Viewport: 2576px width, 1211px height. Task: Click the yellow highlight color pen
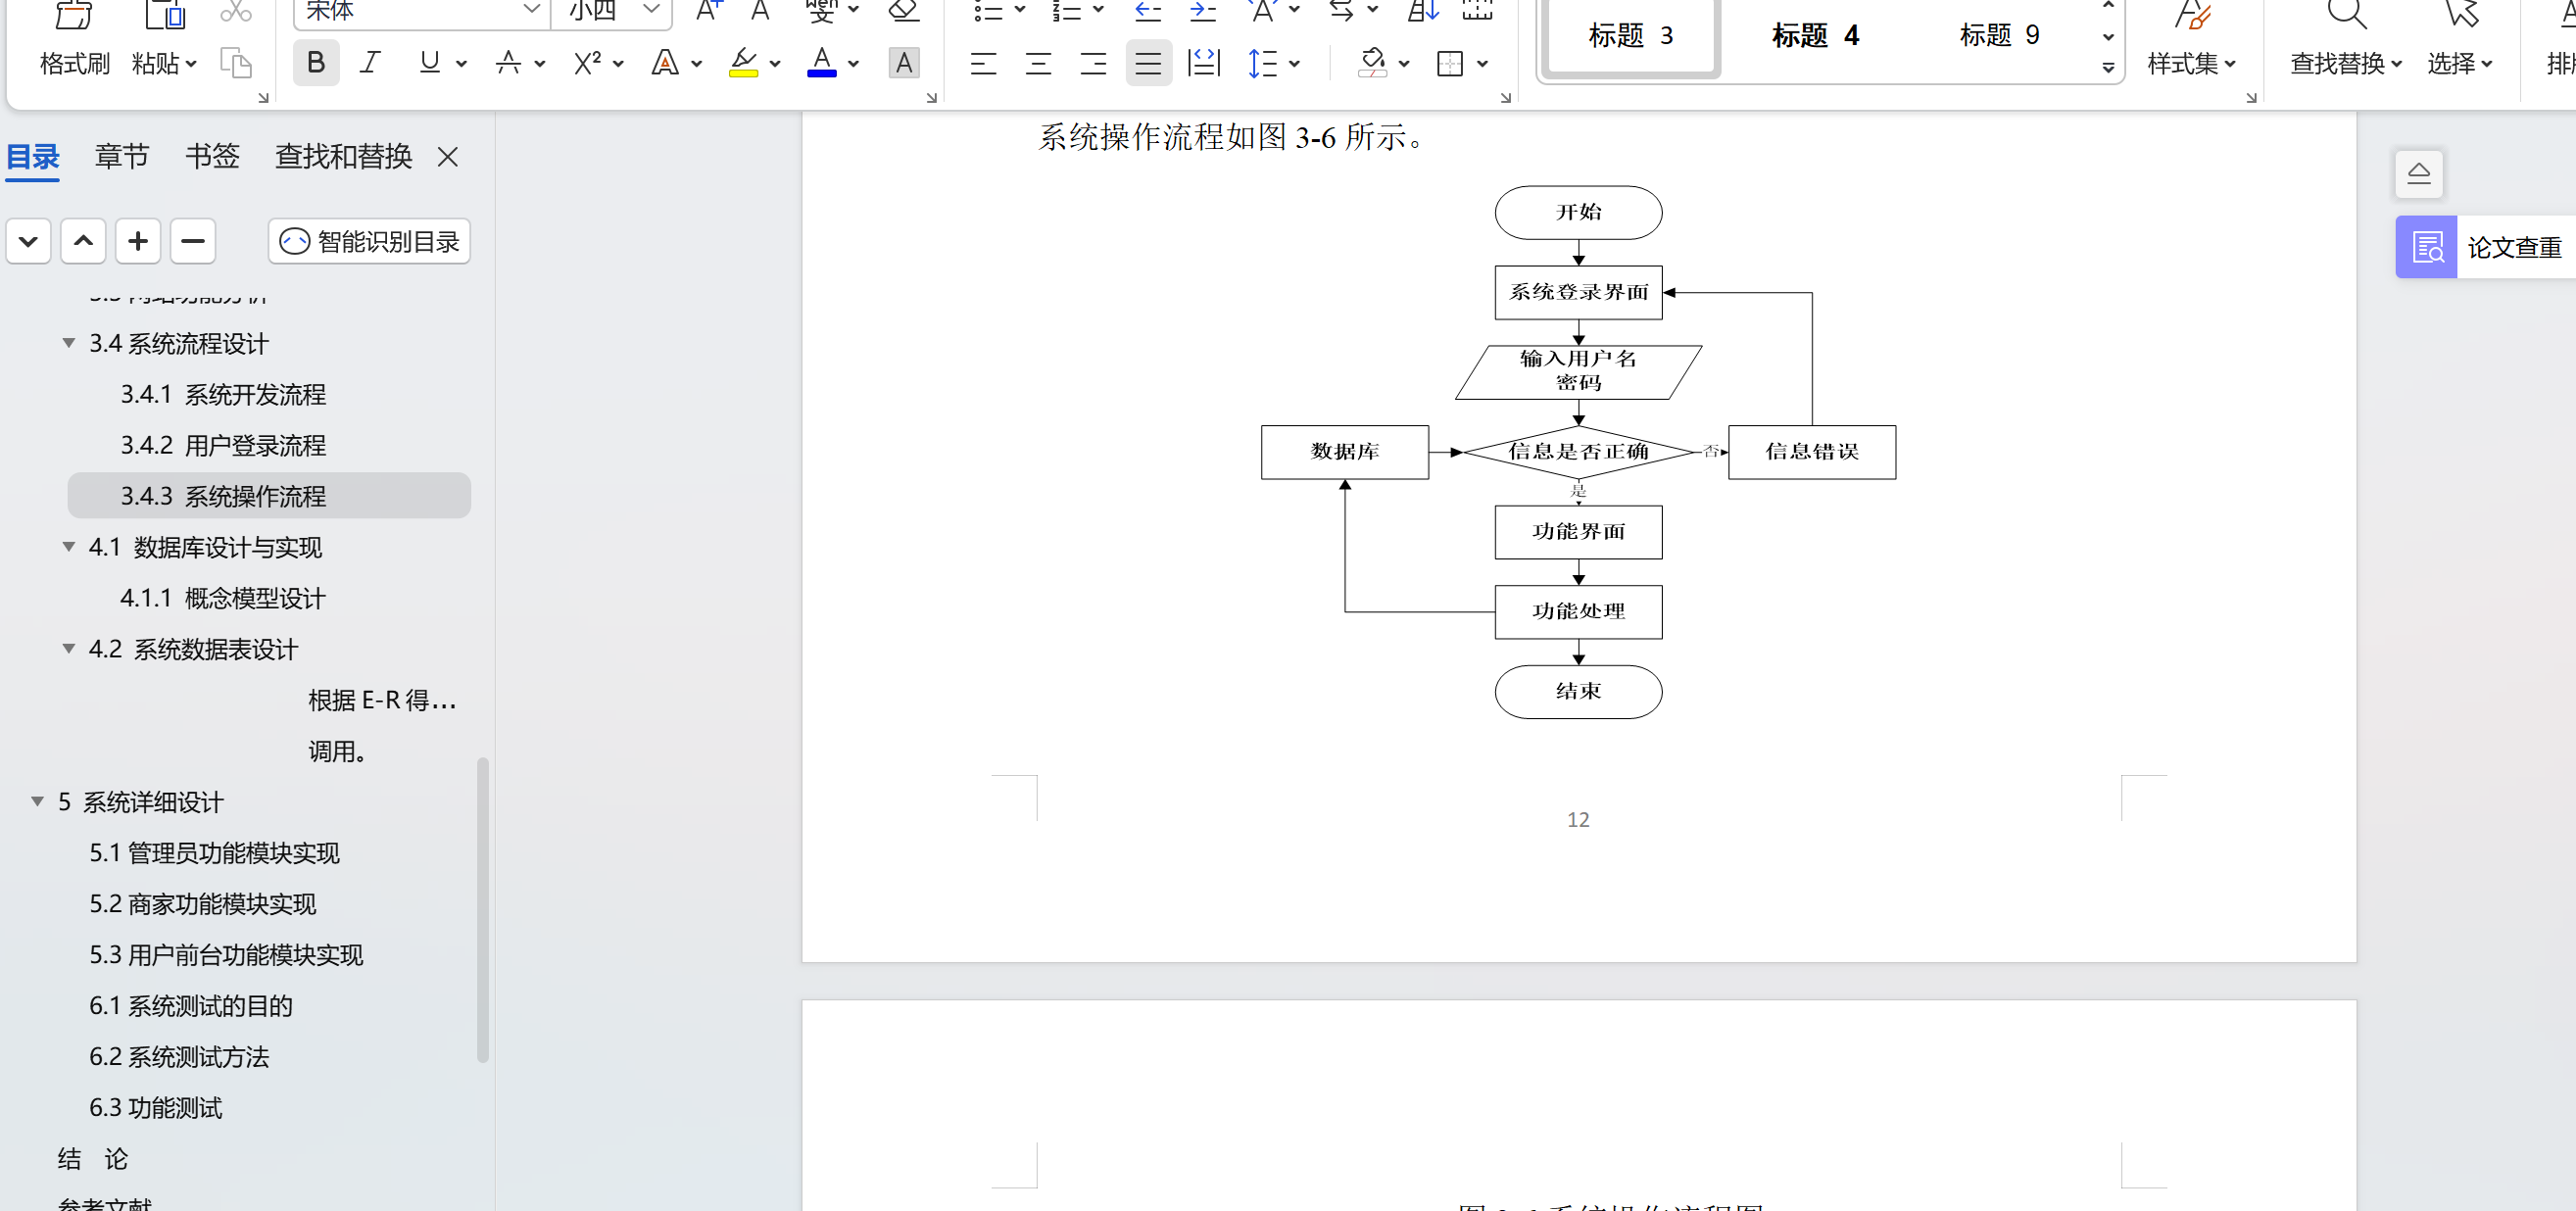[743, 63]
